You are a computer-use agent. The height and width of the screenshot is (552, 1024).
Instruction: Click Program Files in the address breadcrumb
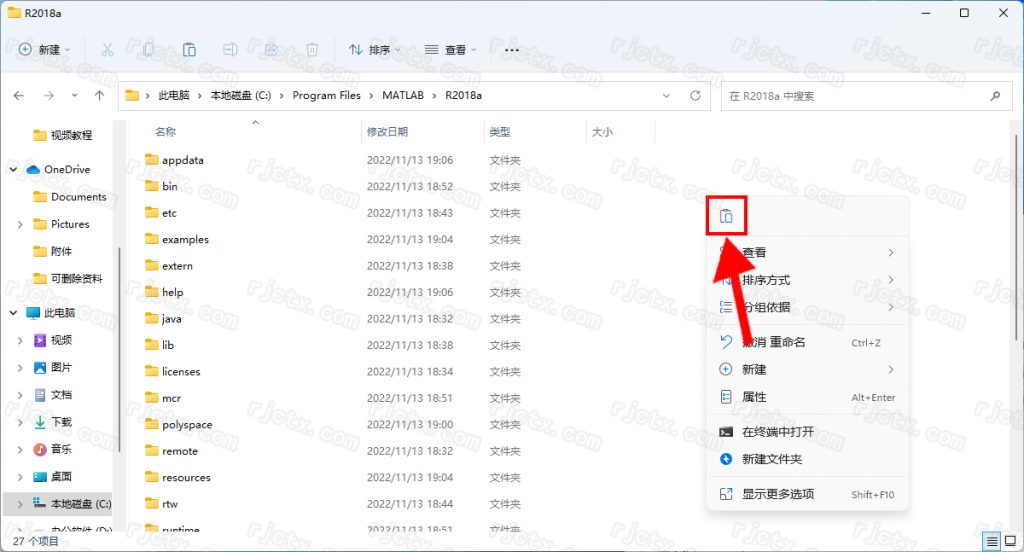coord(326,96)
